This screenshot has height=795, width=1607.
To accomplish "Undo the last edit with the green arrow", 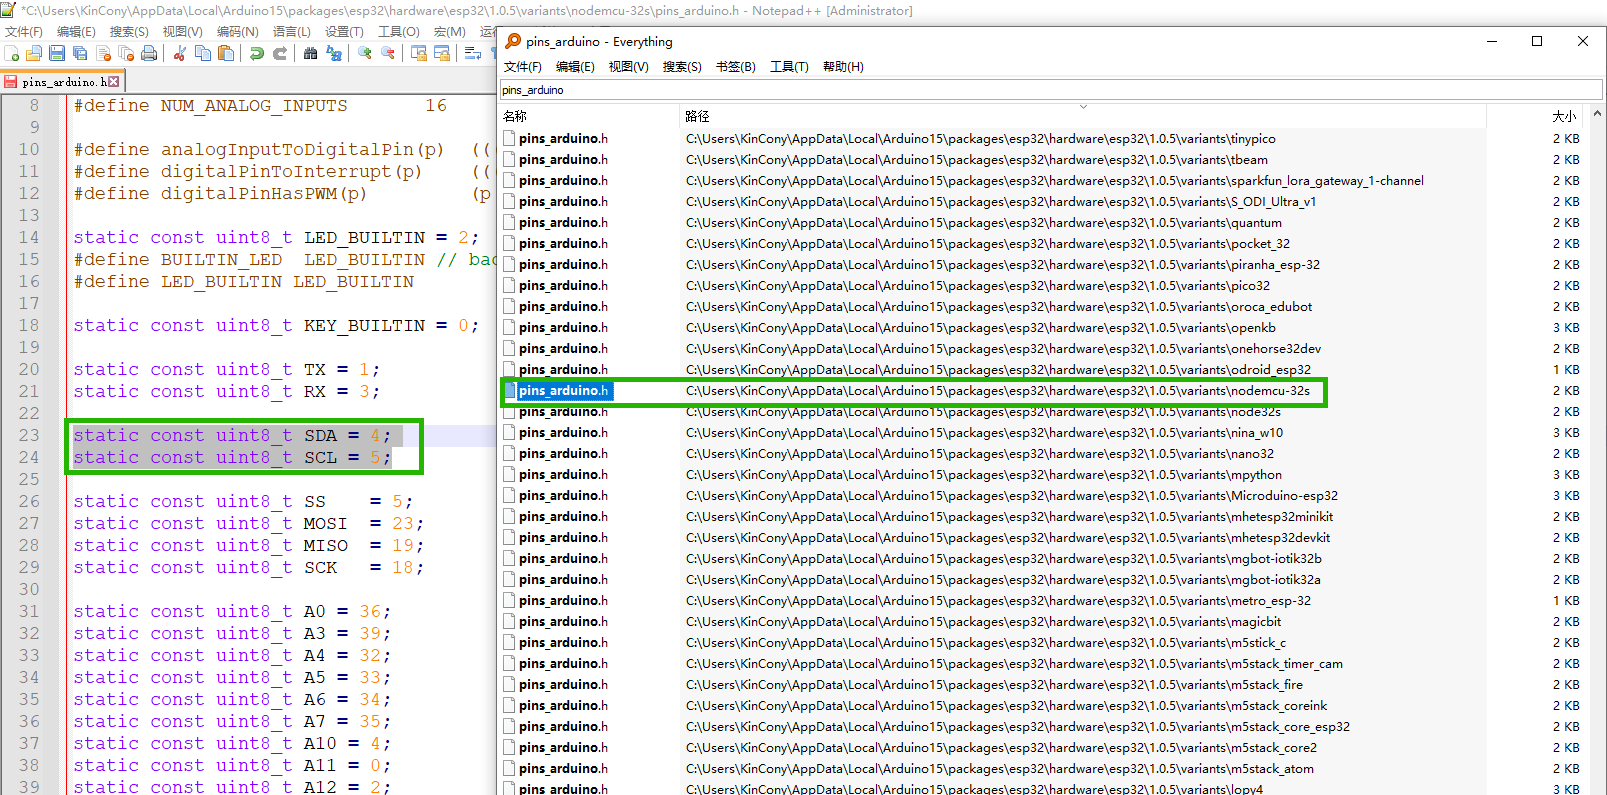I will [257, 53].
